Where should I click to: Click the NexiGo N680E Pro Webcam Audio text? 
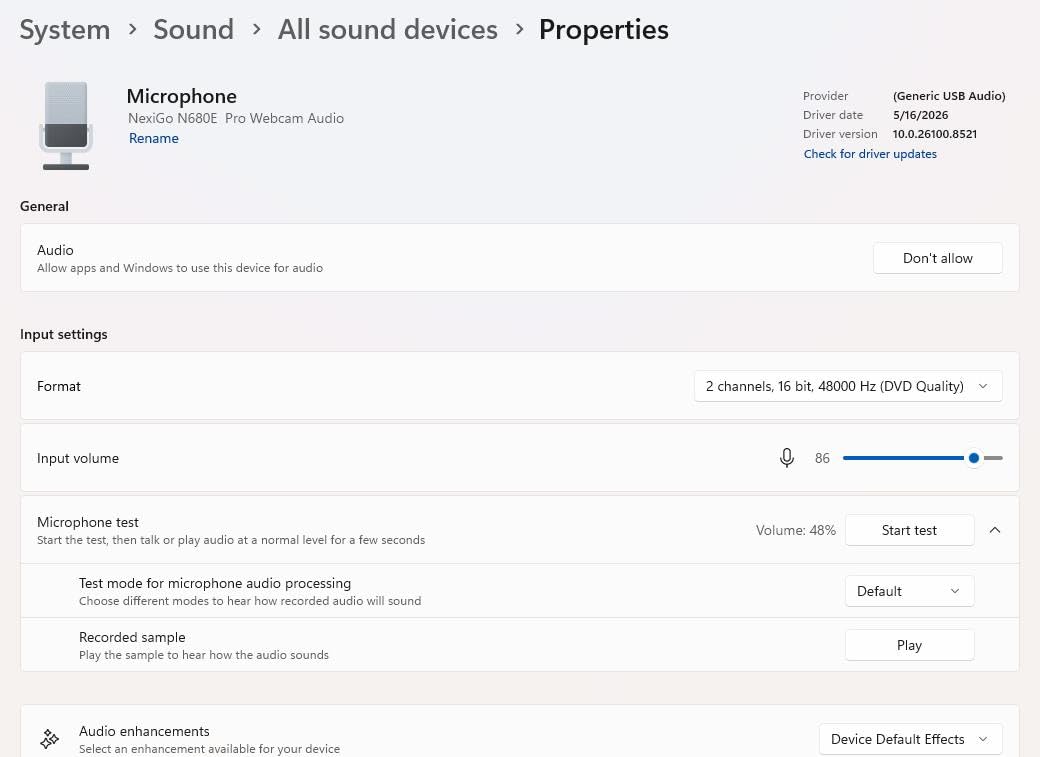click(236, 118)
